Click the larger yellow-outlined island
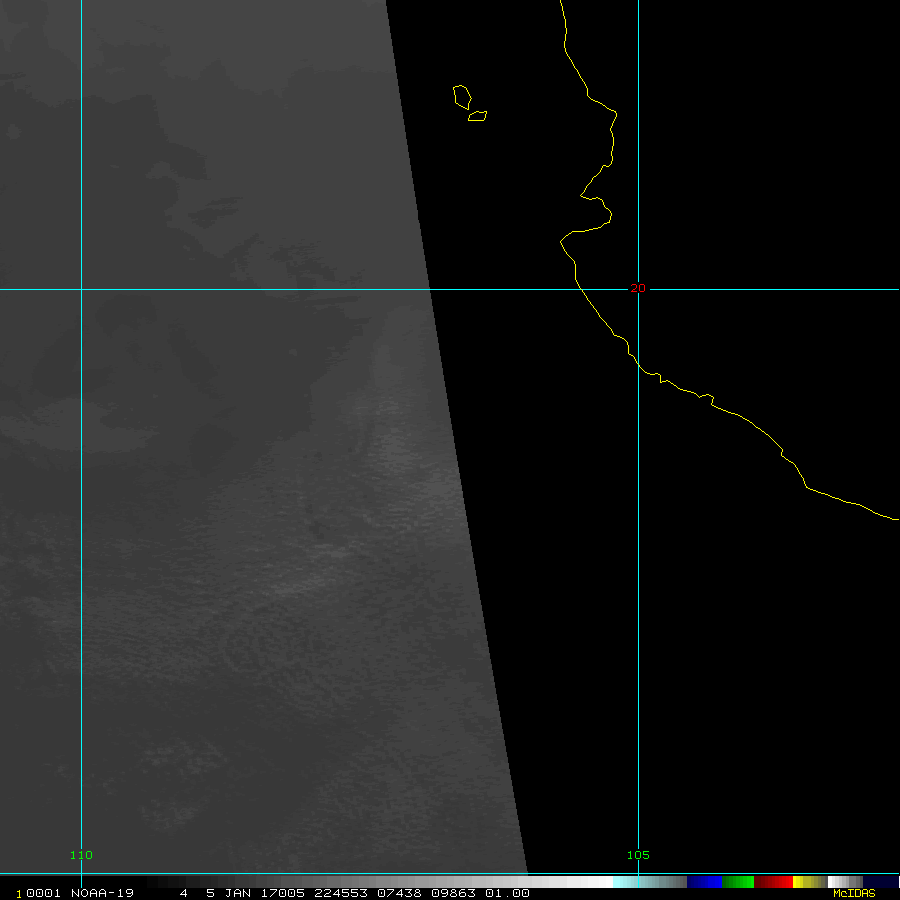Screen dimensions: 900x900 click(x=462, y=97)
